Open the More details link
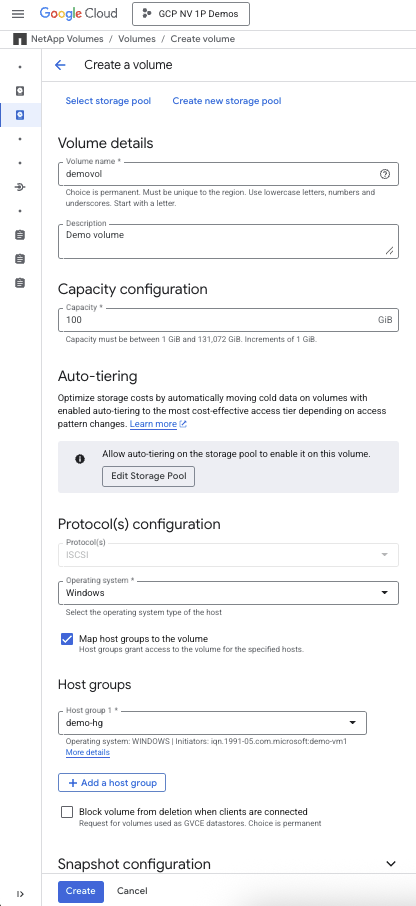The width and height of the screenshot is (416, 906). tap(88, 752)
